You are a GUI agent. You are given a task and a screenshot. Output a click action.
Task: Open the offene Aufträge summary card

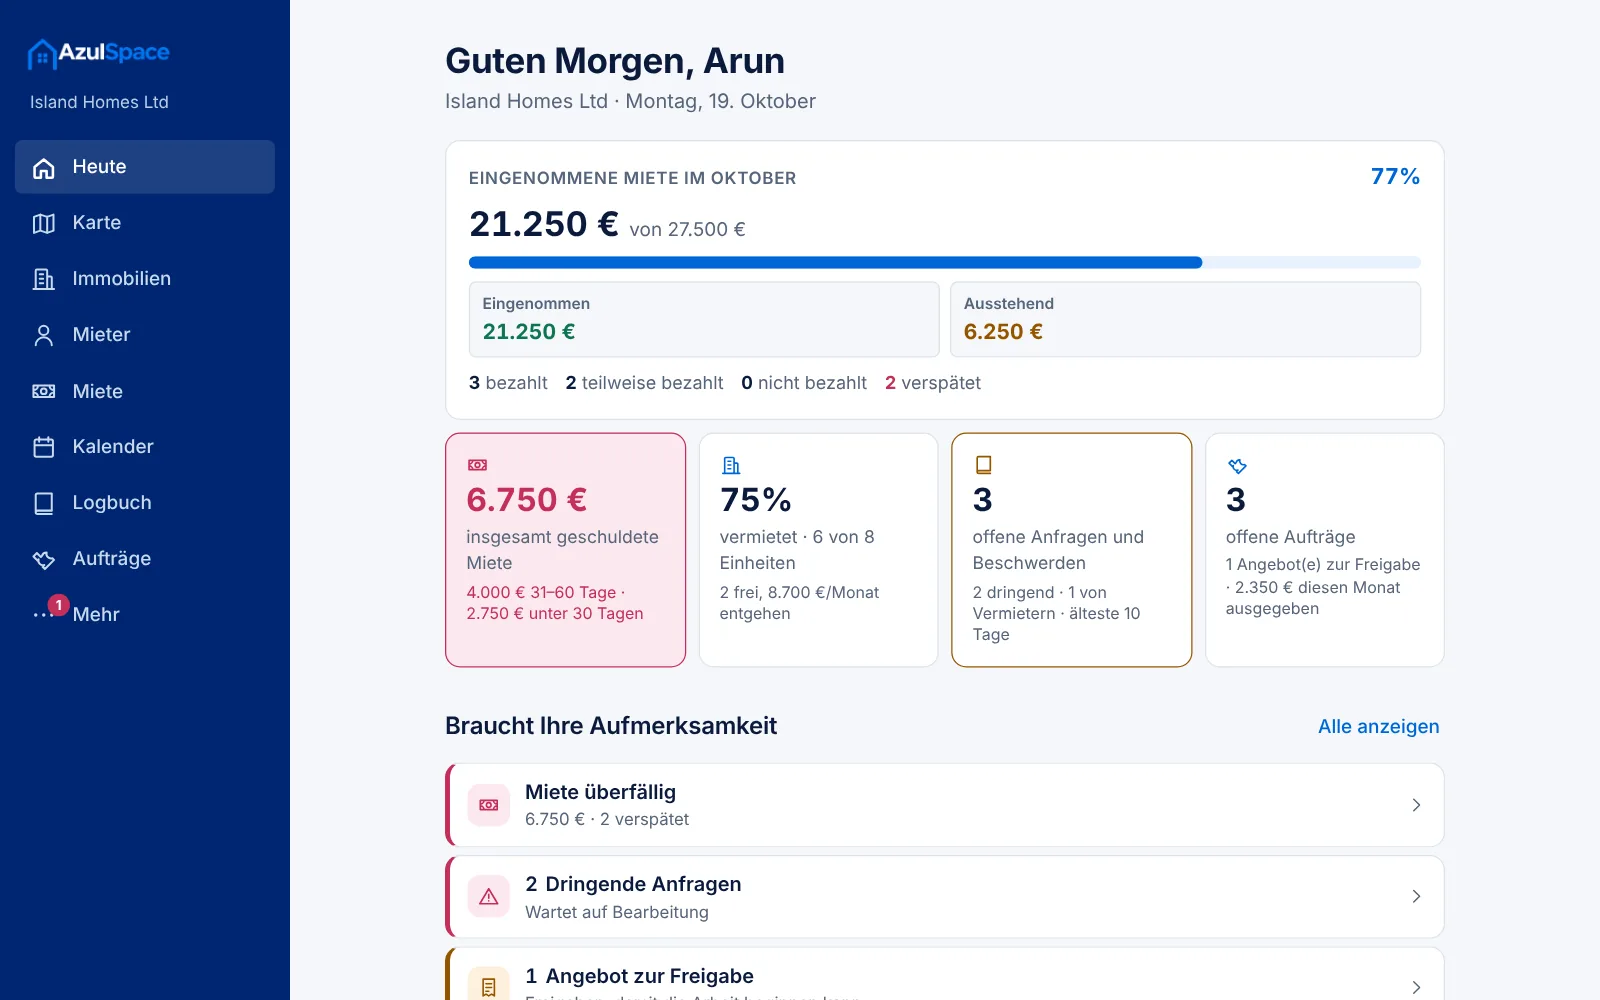coord(1325,550)
